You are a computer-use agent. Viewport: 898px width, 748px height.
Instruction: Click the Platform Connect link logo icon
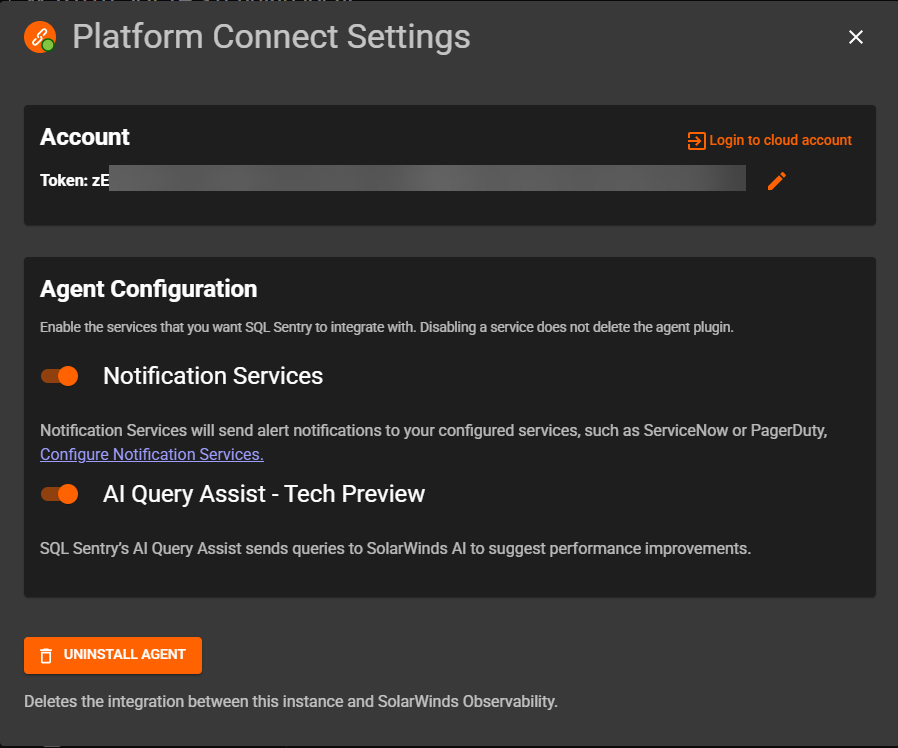(40, 38)
